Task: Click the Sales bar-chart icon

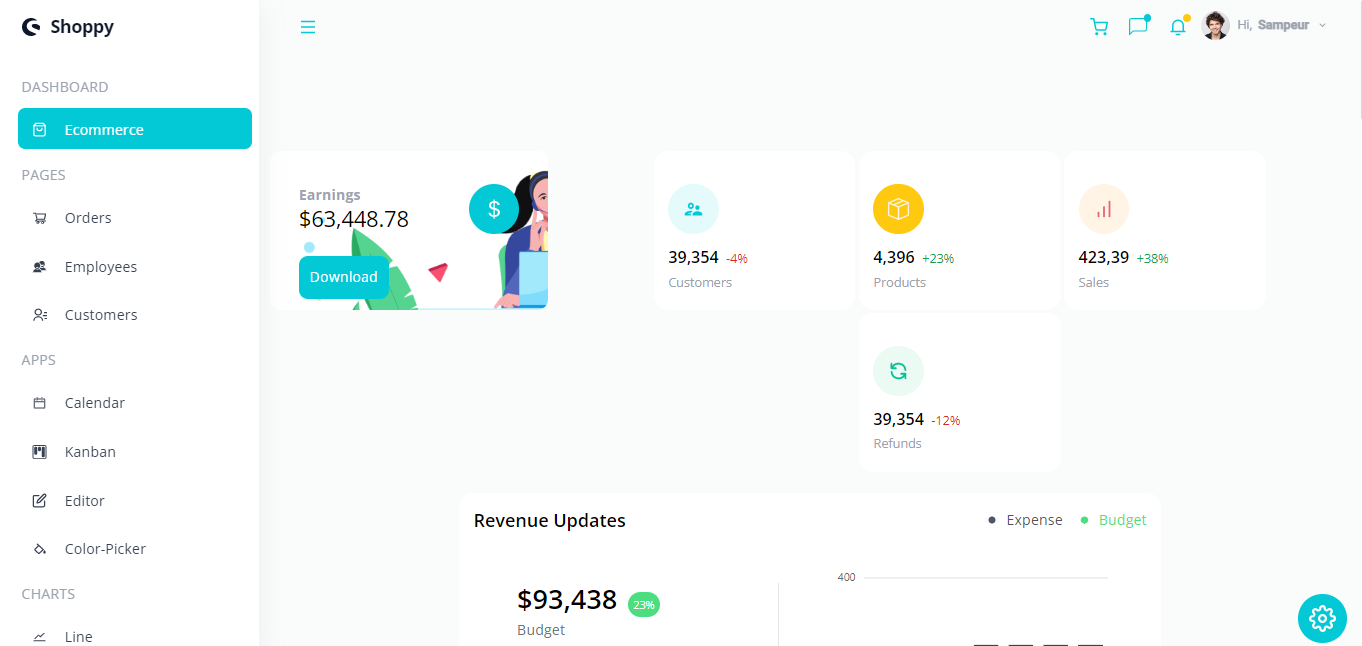Action: (1103, 209)
